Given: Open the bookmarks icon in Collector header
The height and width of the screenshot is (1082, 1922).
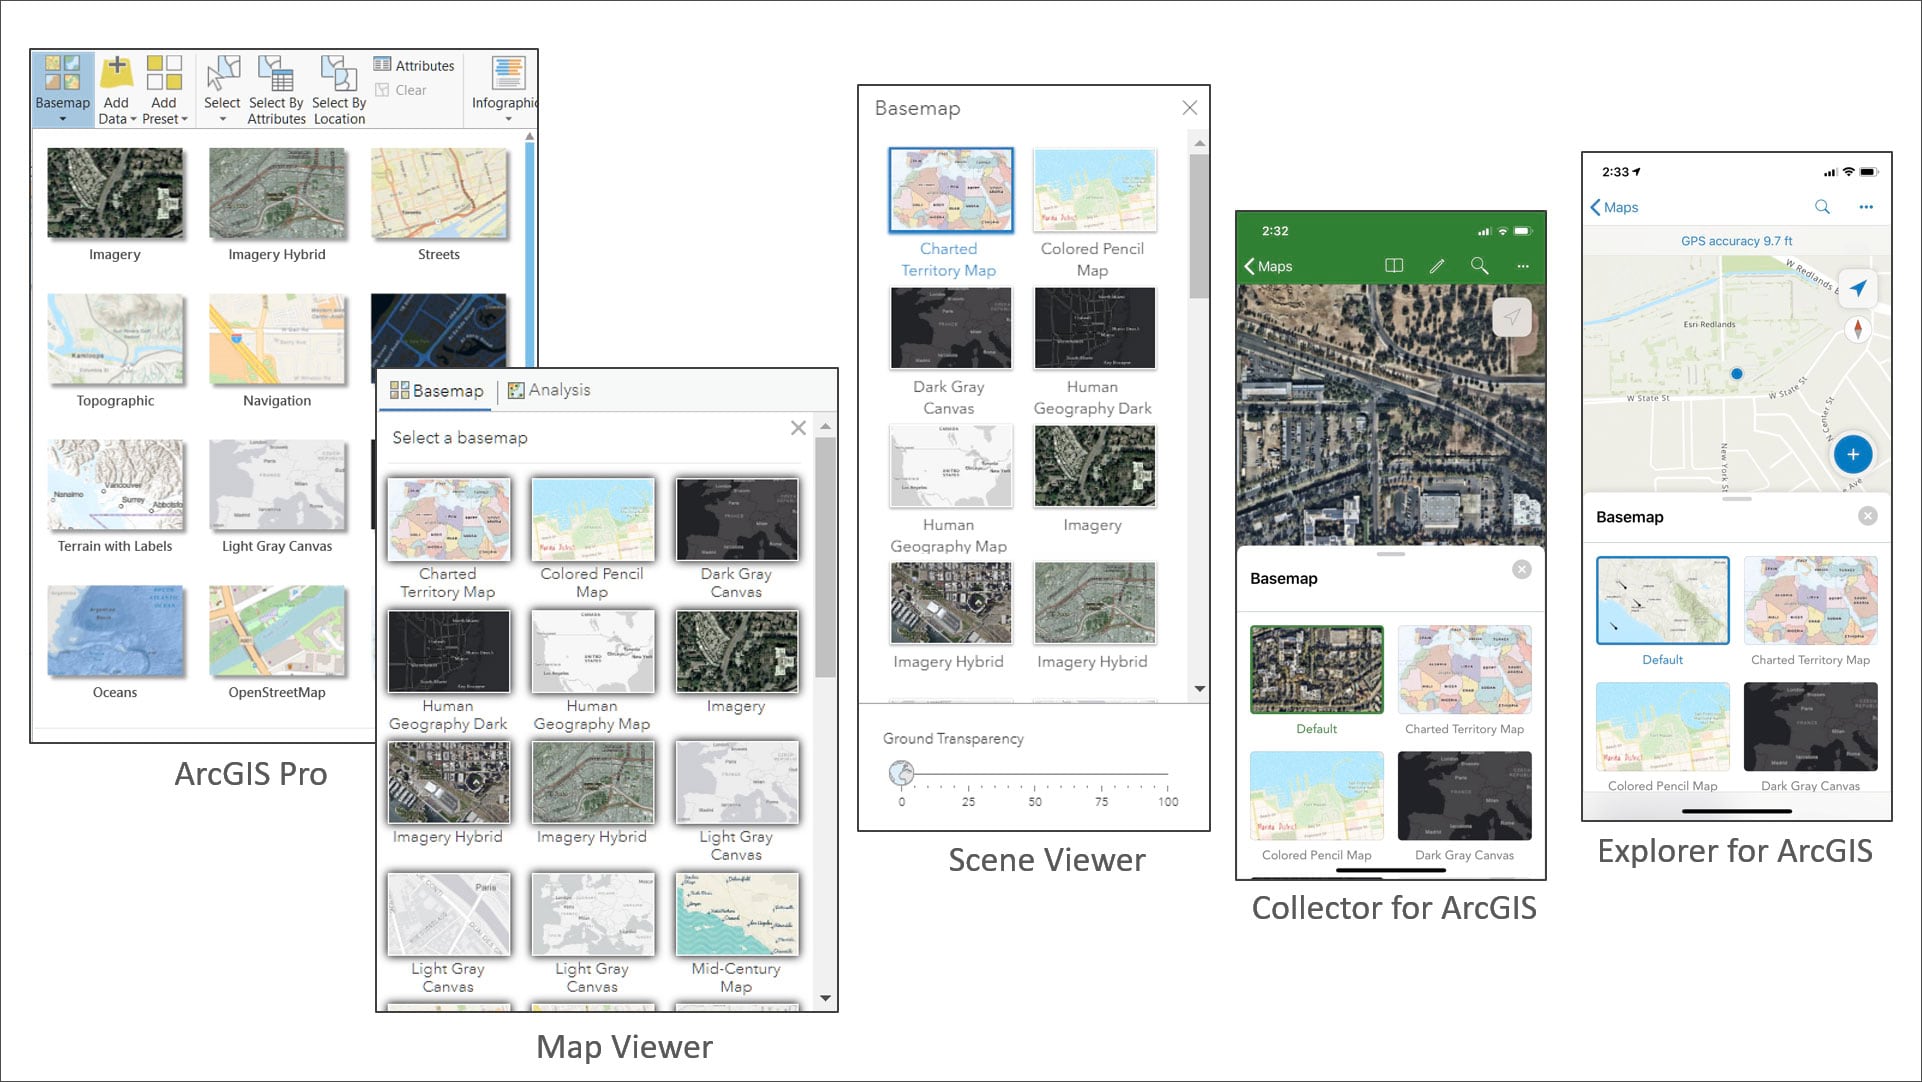Looking at the screenshot, I should tap(1394, 266).
